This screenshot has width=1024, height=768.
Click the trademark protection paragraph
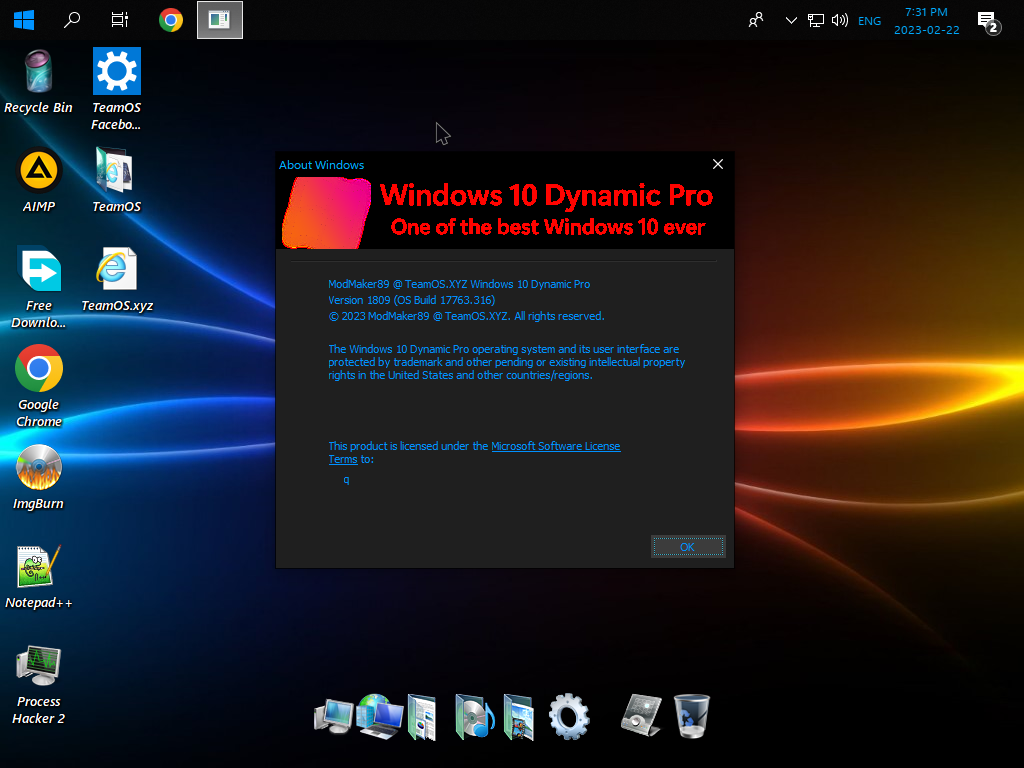506,362
